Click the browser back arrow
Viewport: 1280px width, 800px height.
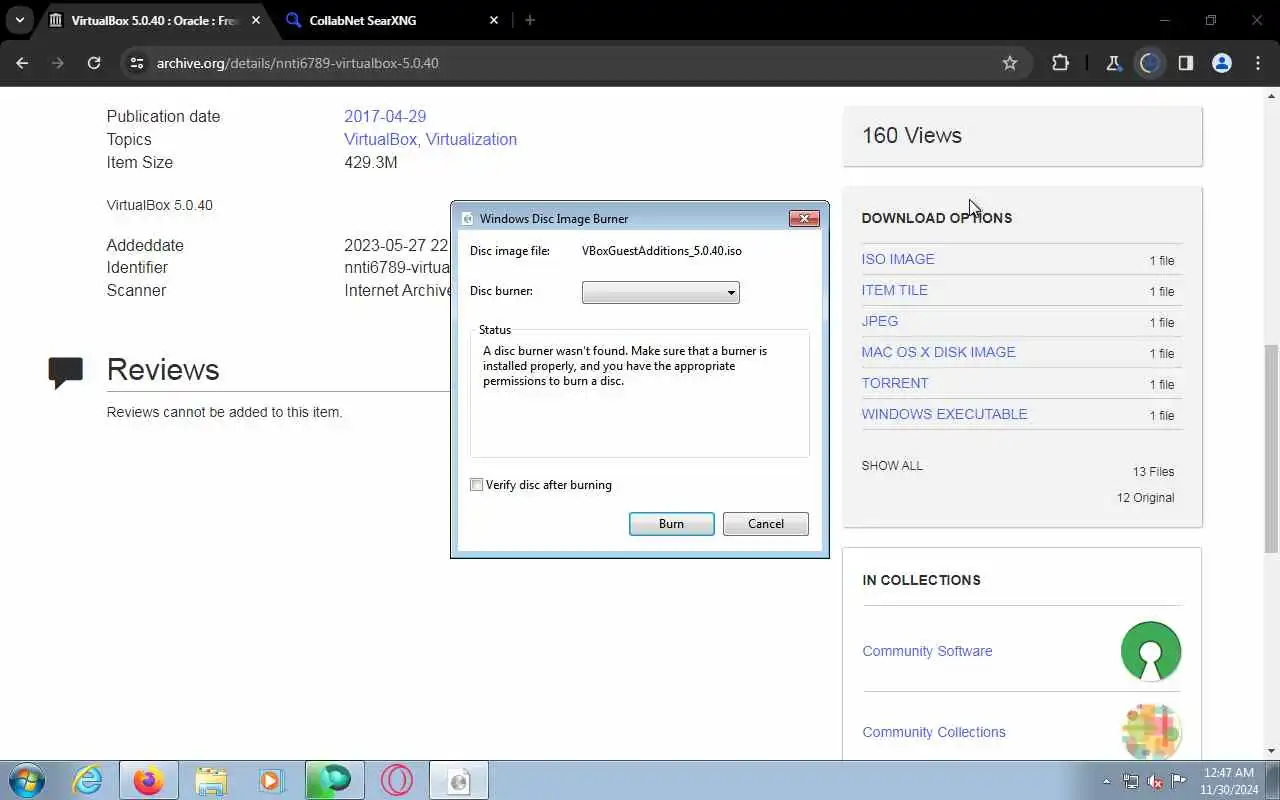22,63
